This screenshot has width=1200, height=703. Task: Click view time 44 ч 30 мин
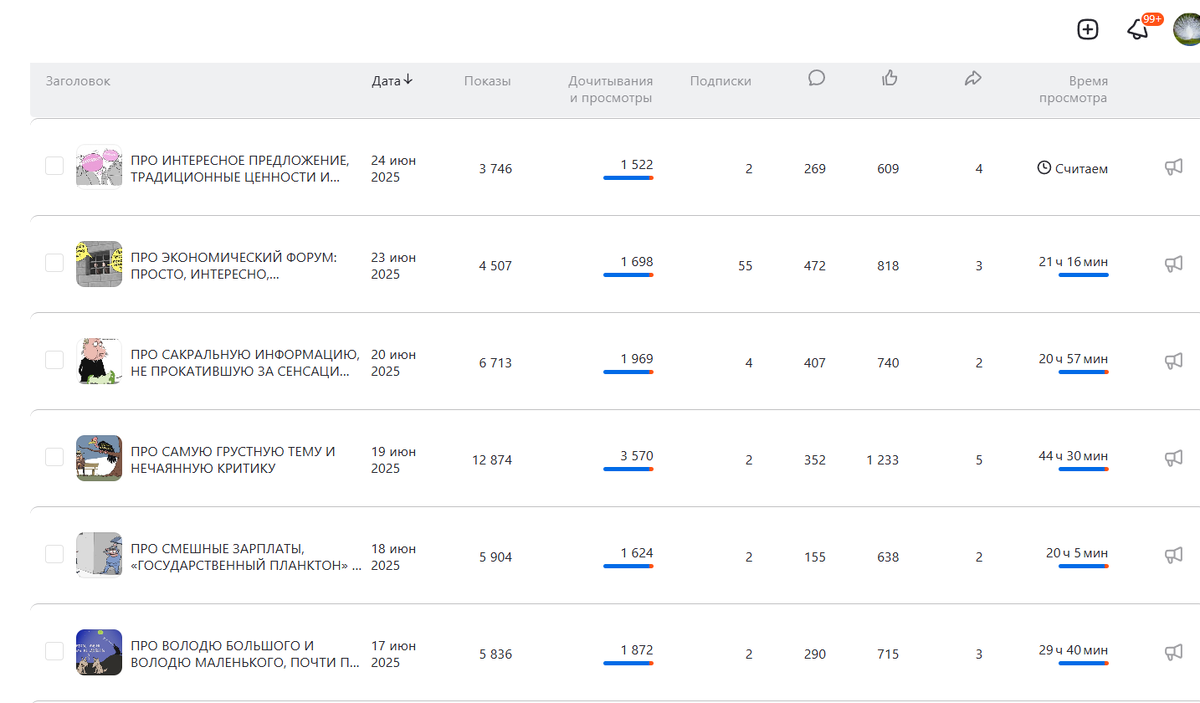[1073, 456]
